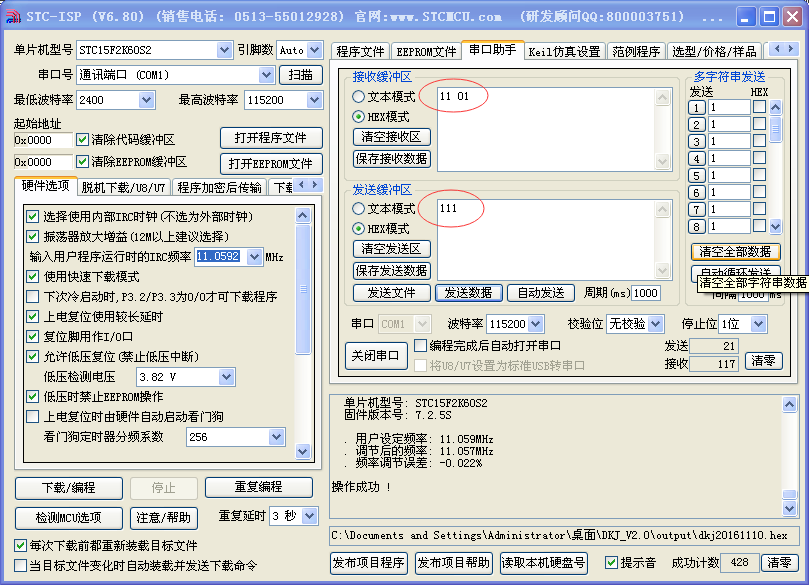Switch to 脱机下载/U8/U7 tab
The height and width of the screenshot is (585, 809).
click(123, 188)
